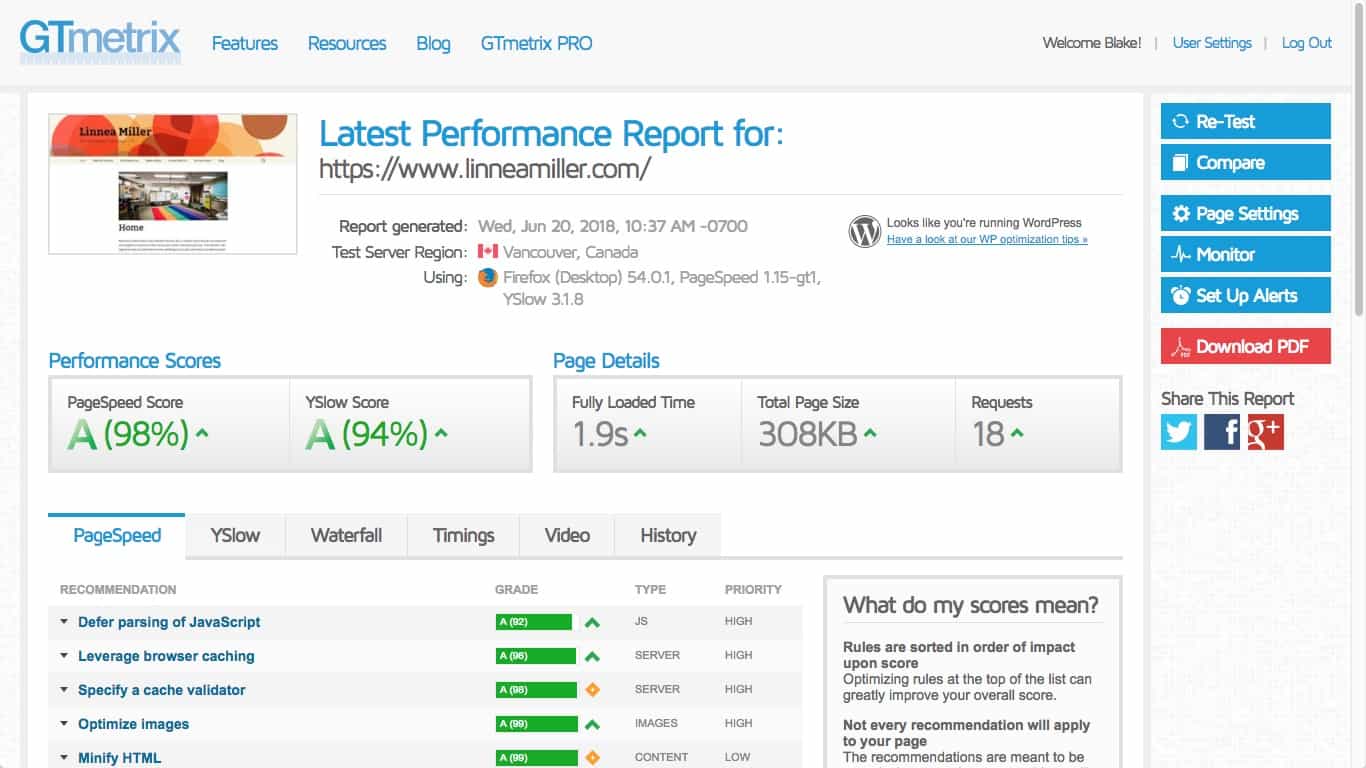Click Set Up Alerts button
Screen dimensions: 1366x768
1246,295
